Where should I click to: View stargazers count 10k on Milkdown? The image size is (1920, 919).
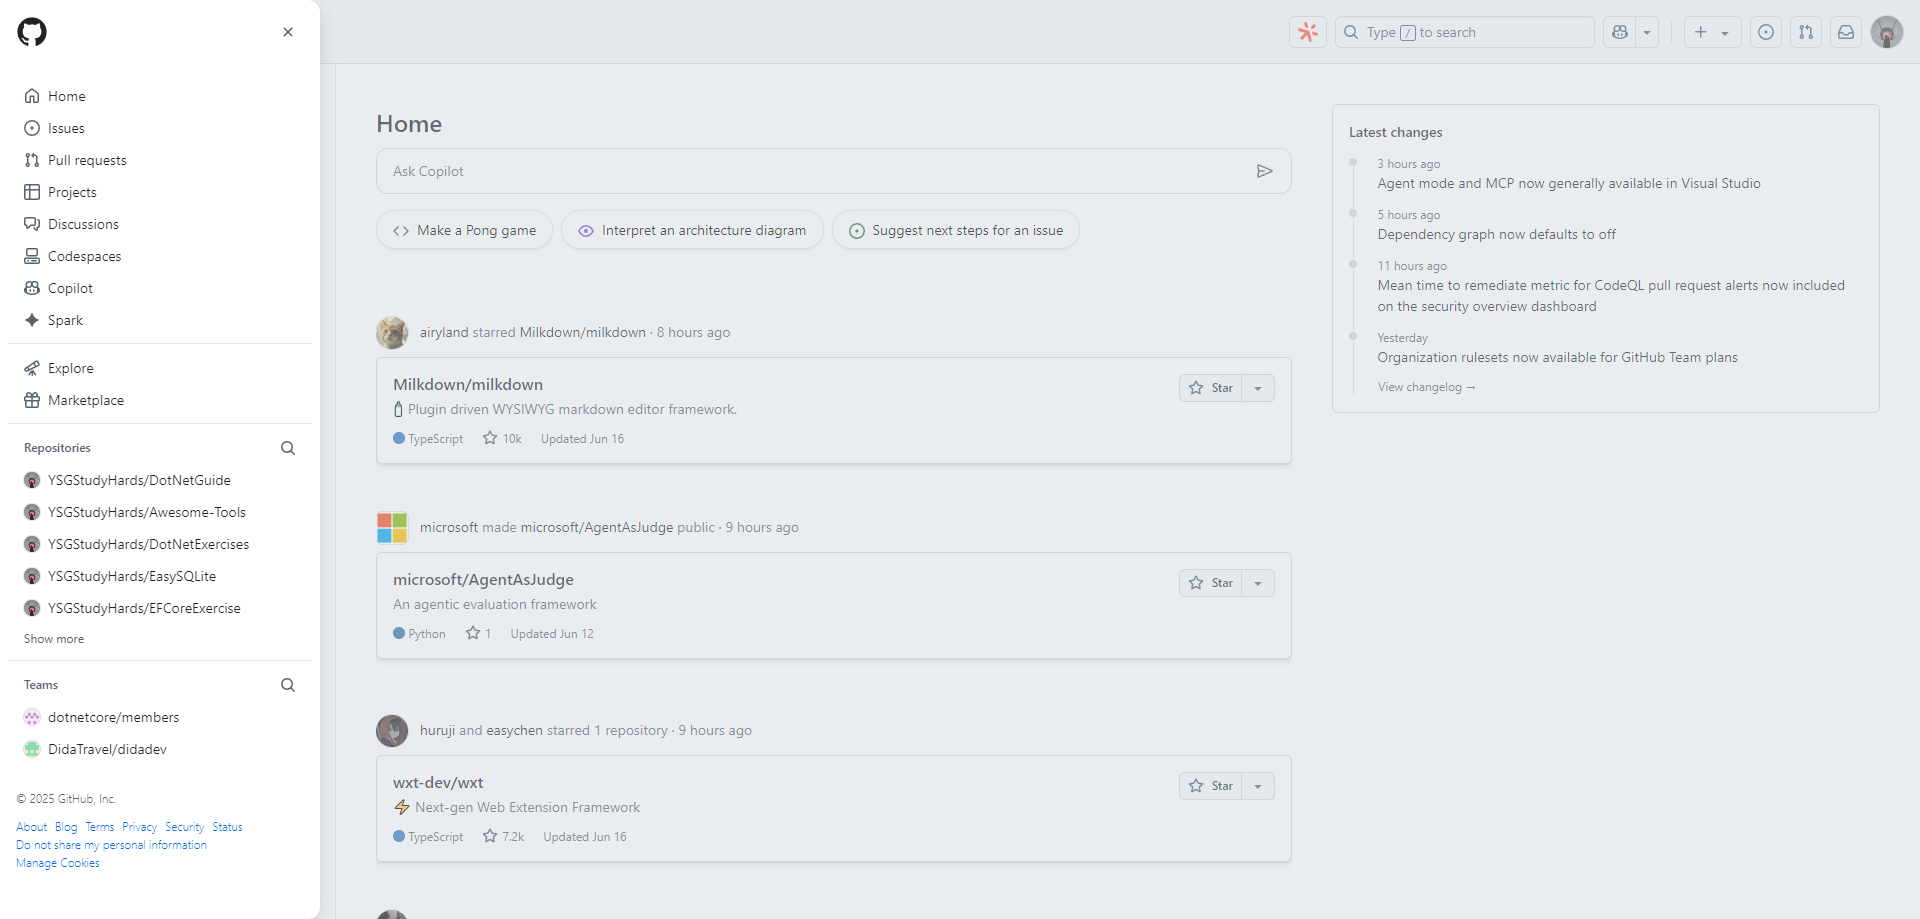[x=502, y=438]
